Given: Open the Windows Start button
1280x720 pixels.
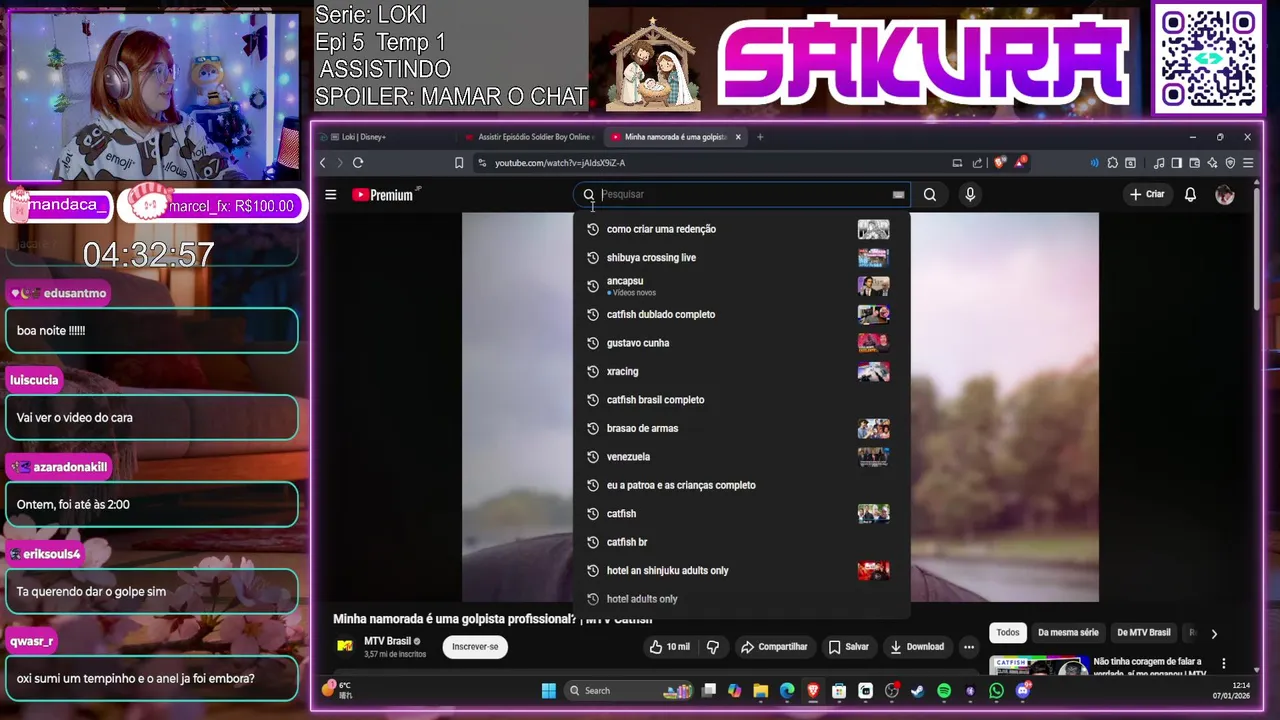Looking at the screenshot, I should click(549, 691).
